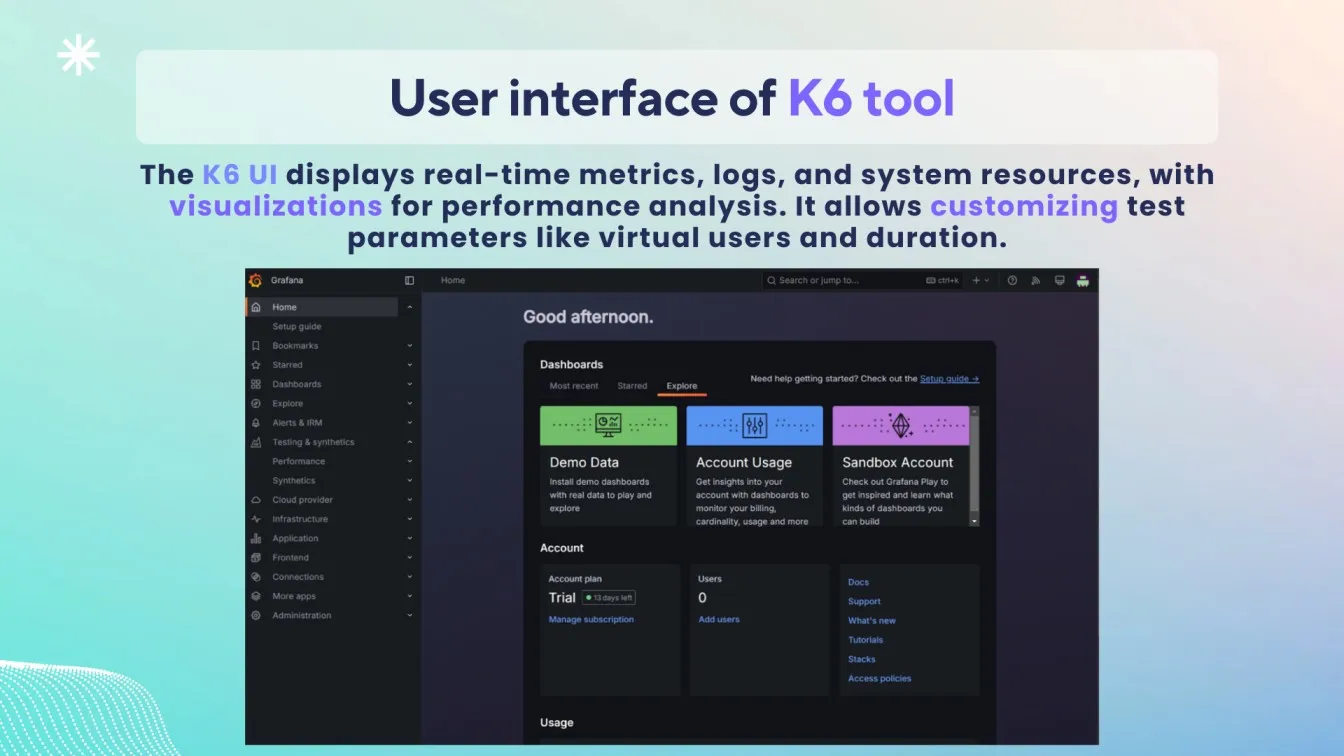Collapse the Testing & synthetics chevron

410,442
